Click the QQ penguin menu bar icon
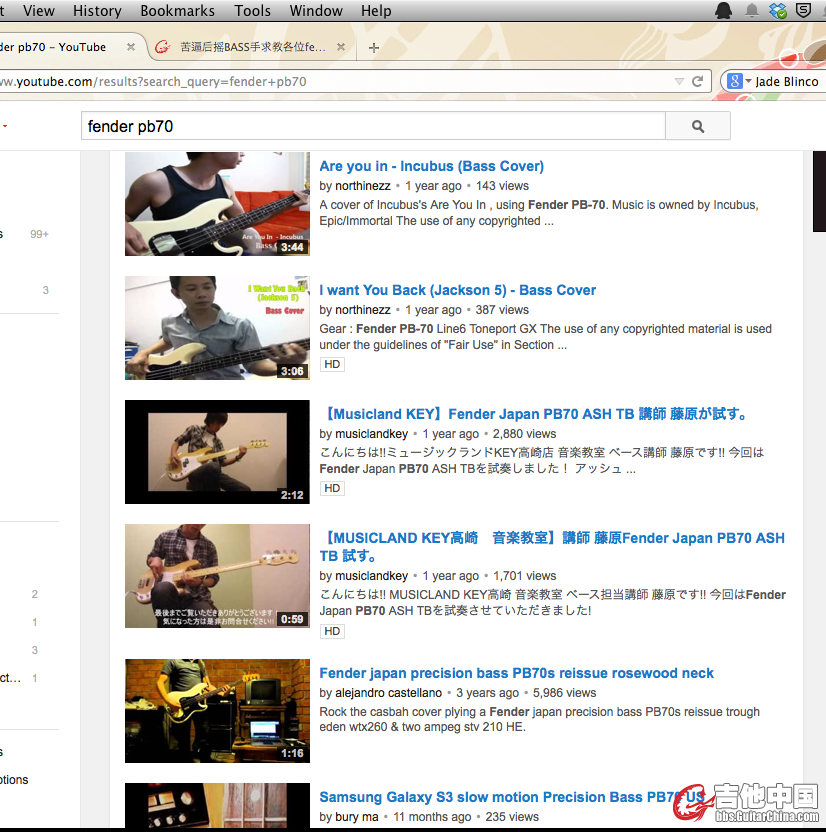The image size is (826, 832). point(723,11)
